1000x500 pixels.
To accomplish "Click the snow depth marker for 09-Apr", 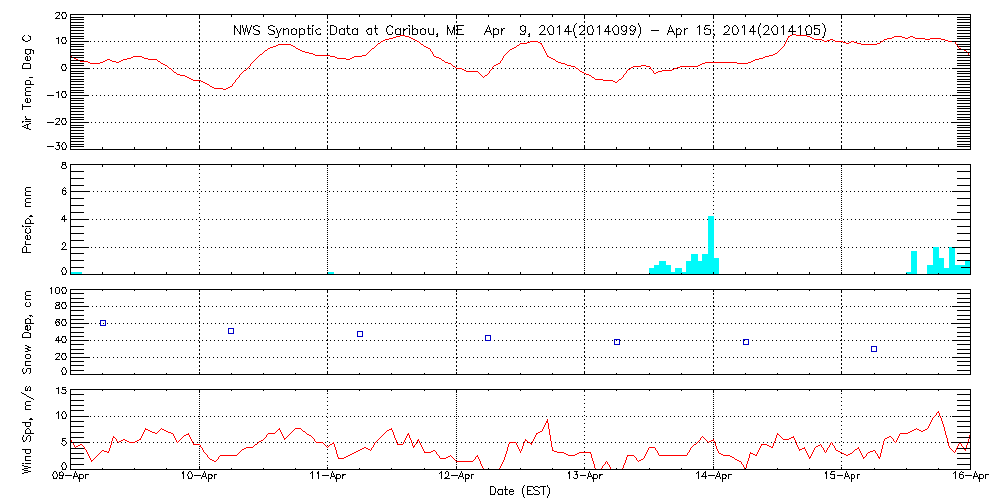I will pos(103,323).
